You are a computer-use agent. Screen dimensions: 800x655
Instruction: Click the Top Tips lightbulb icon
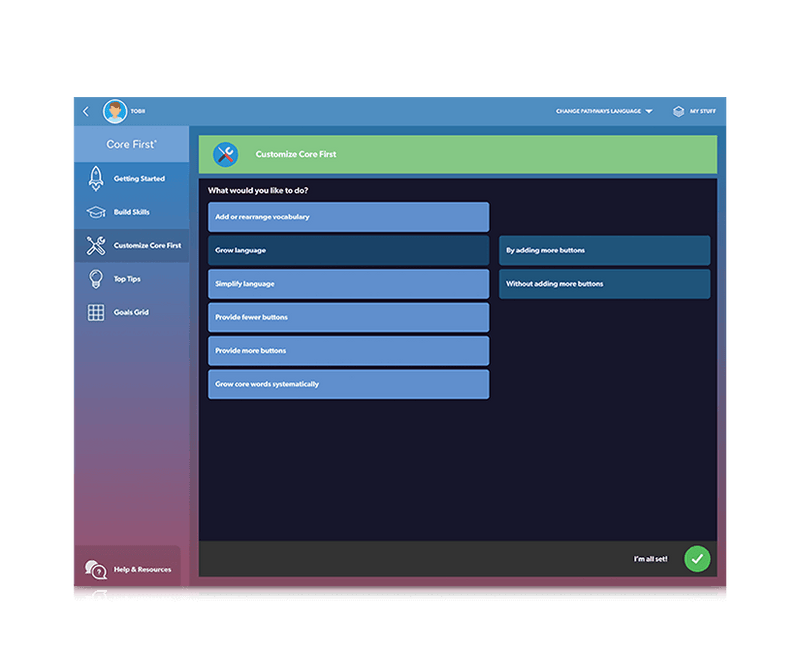(96, 279)
